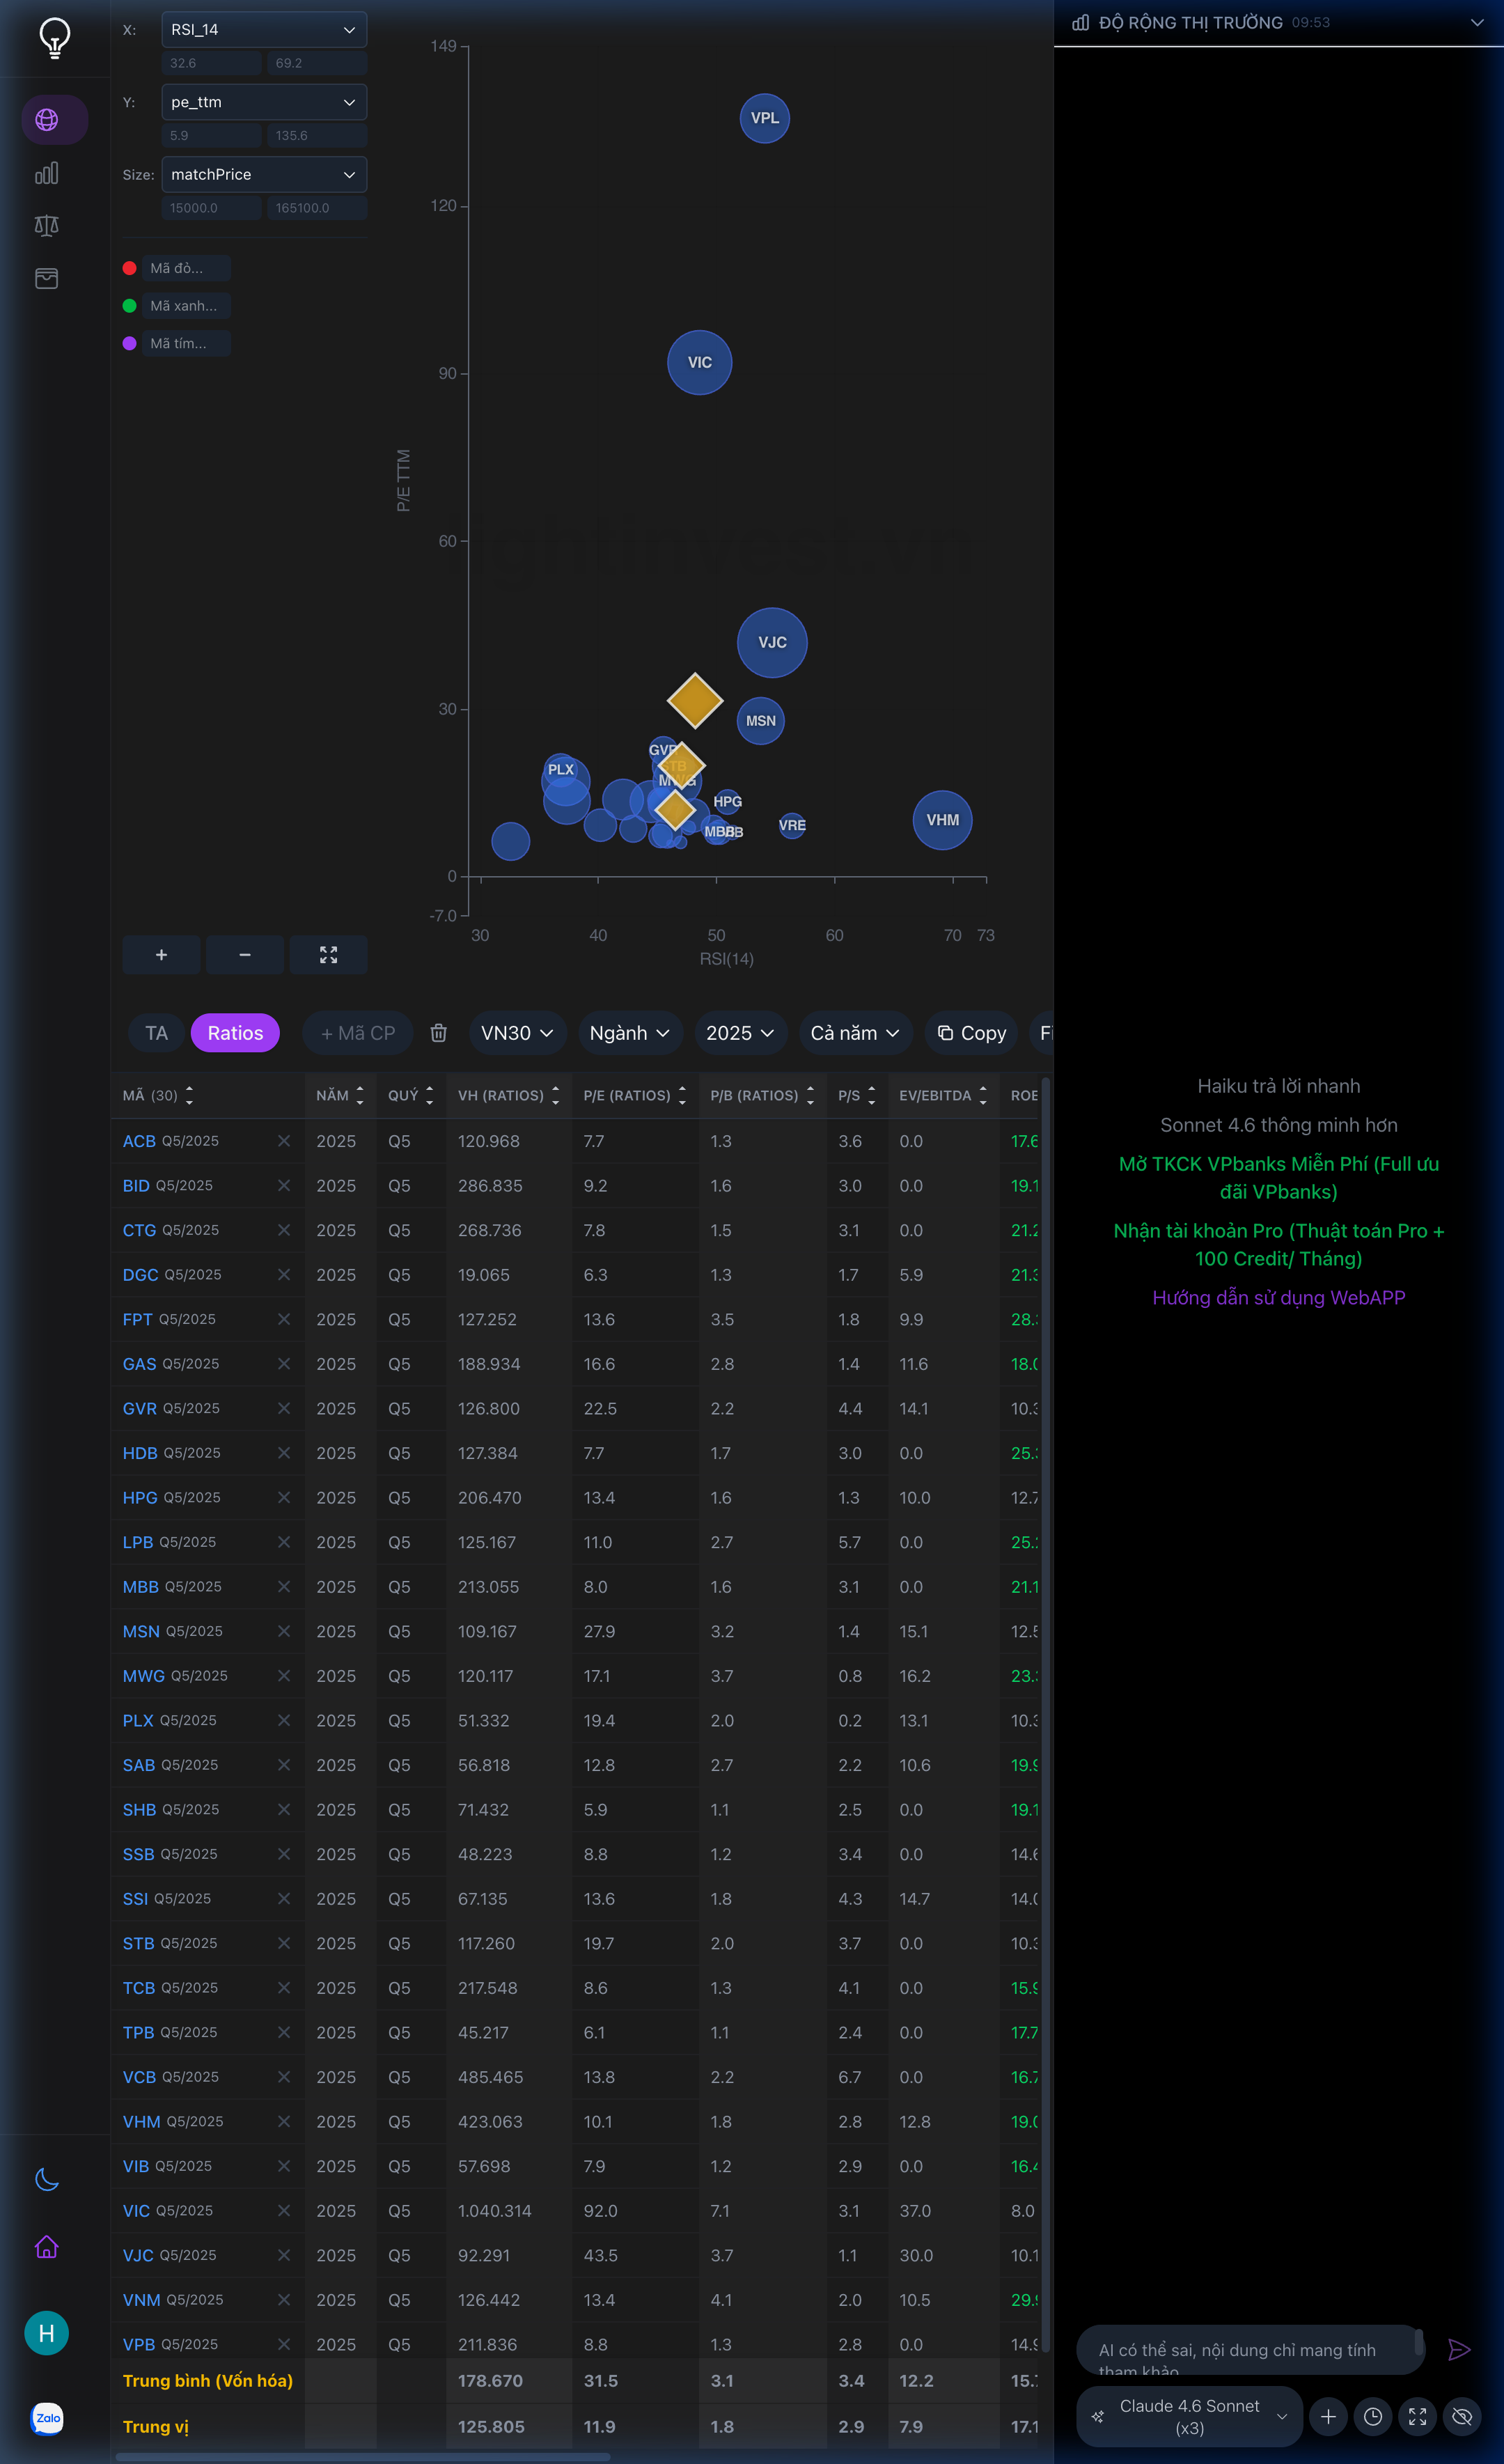The height and width of the screenshot is (2464, 1504).
Task: Toggle the red Mã đỏ legend filter
Action: (x=177, y=268)
